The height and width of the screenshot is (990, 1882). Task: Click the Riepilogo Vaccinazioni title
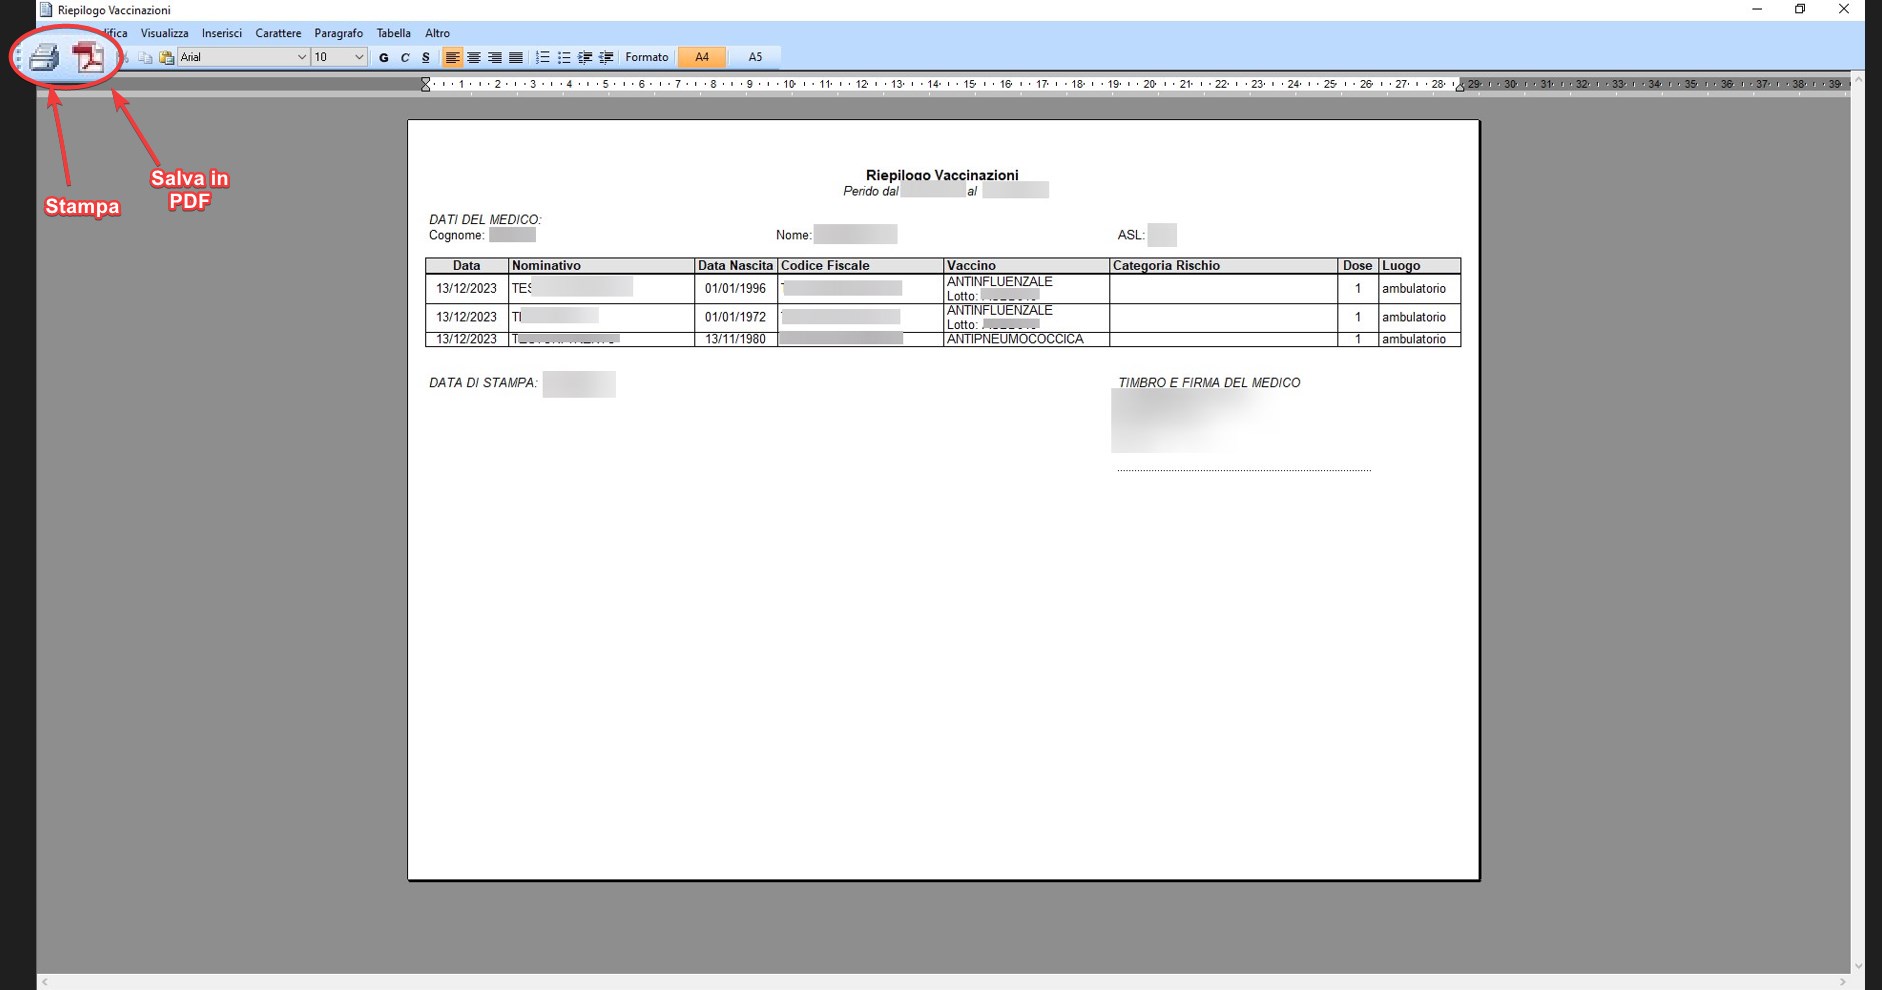coord(942,175)
